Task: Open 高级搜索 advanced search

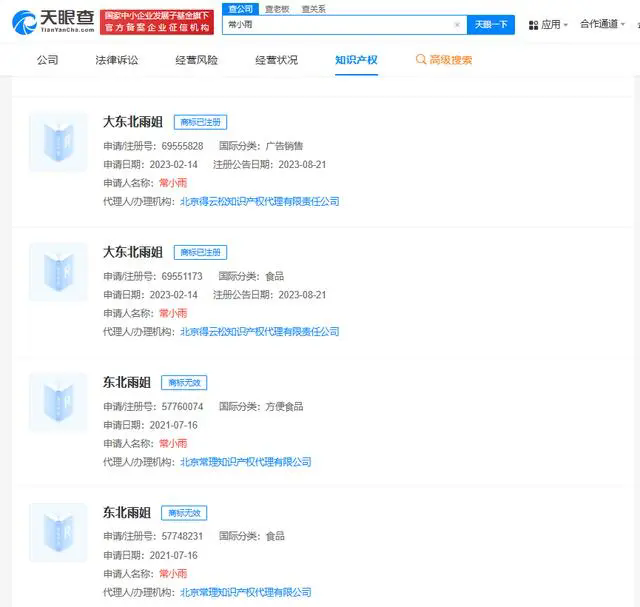Action: [x=444, y=60]
